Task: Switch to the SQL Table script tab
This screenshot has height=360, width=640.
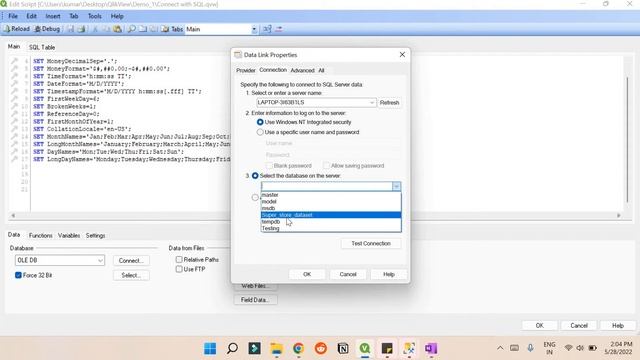Action: 42,47
